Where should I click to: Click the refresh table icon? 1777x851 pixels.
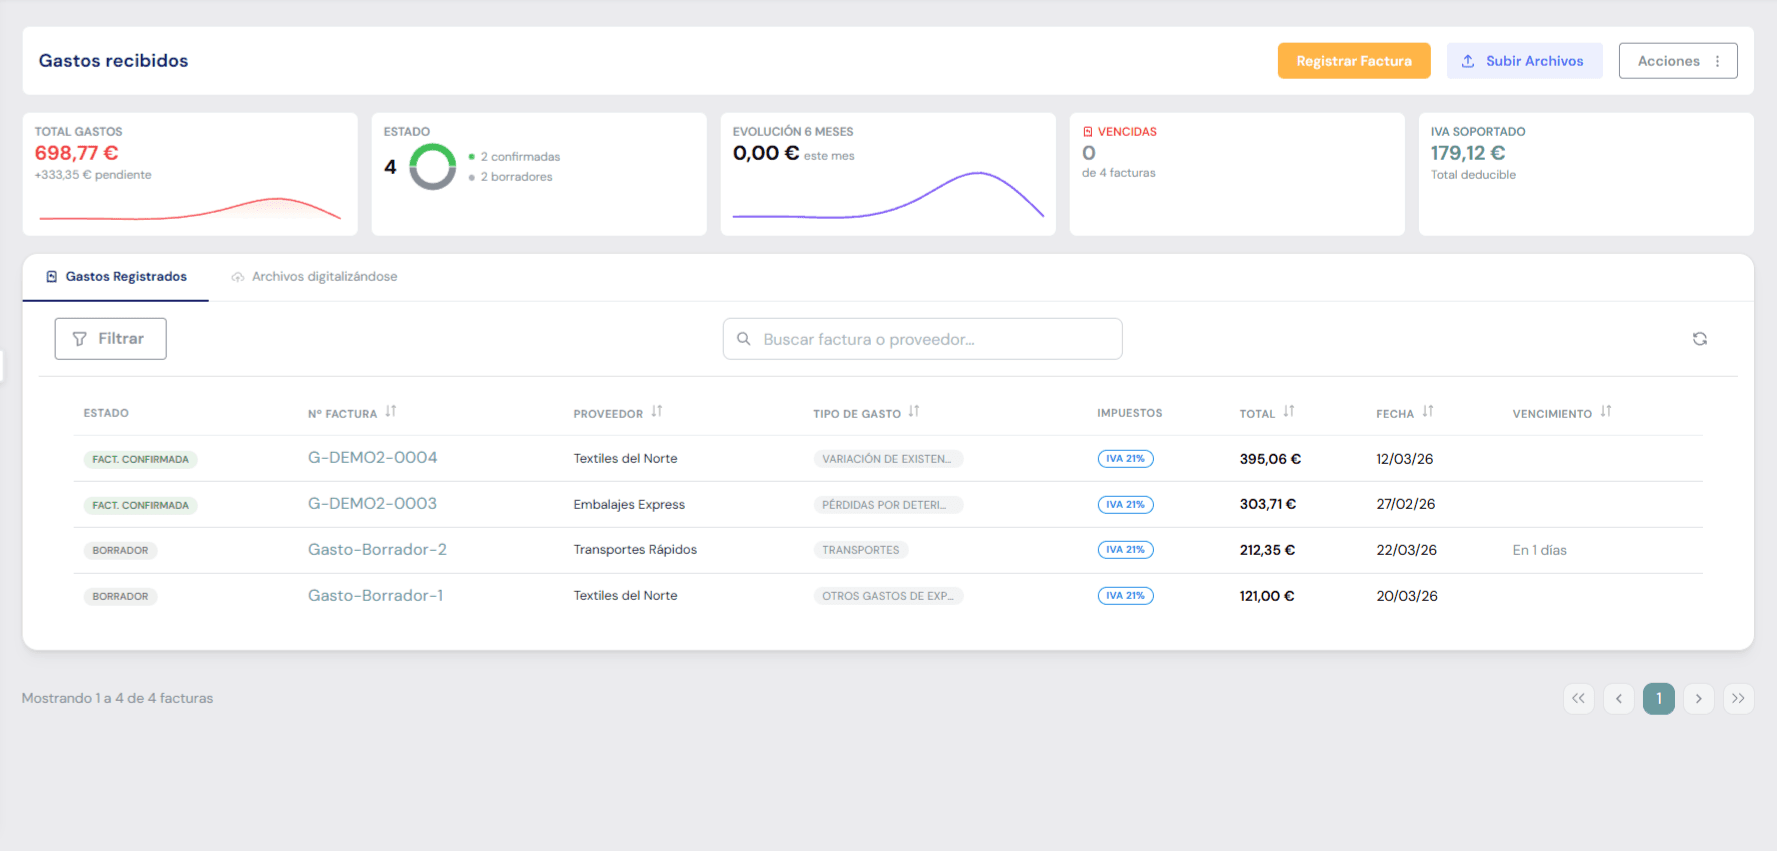[1699, 339]
